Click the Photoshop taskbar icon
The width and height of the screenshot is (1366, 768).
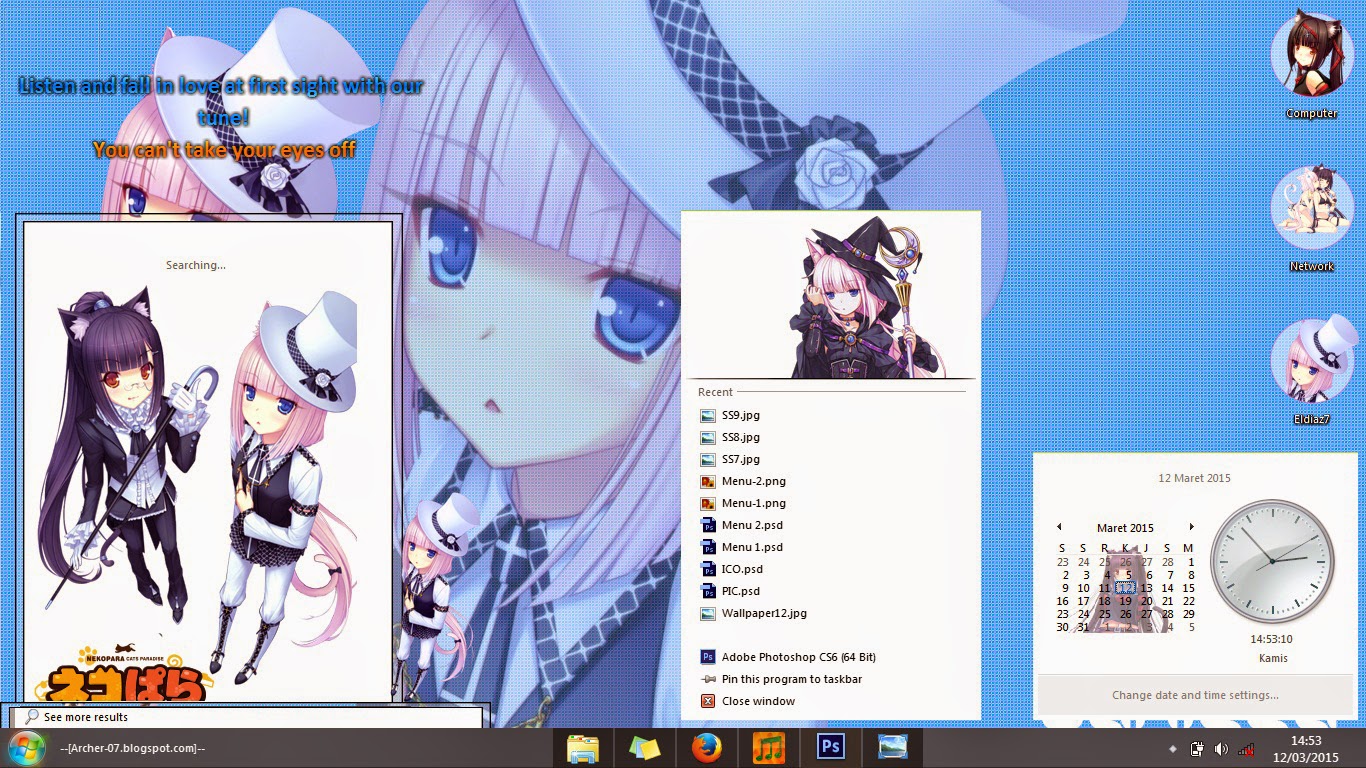[830, 748]
